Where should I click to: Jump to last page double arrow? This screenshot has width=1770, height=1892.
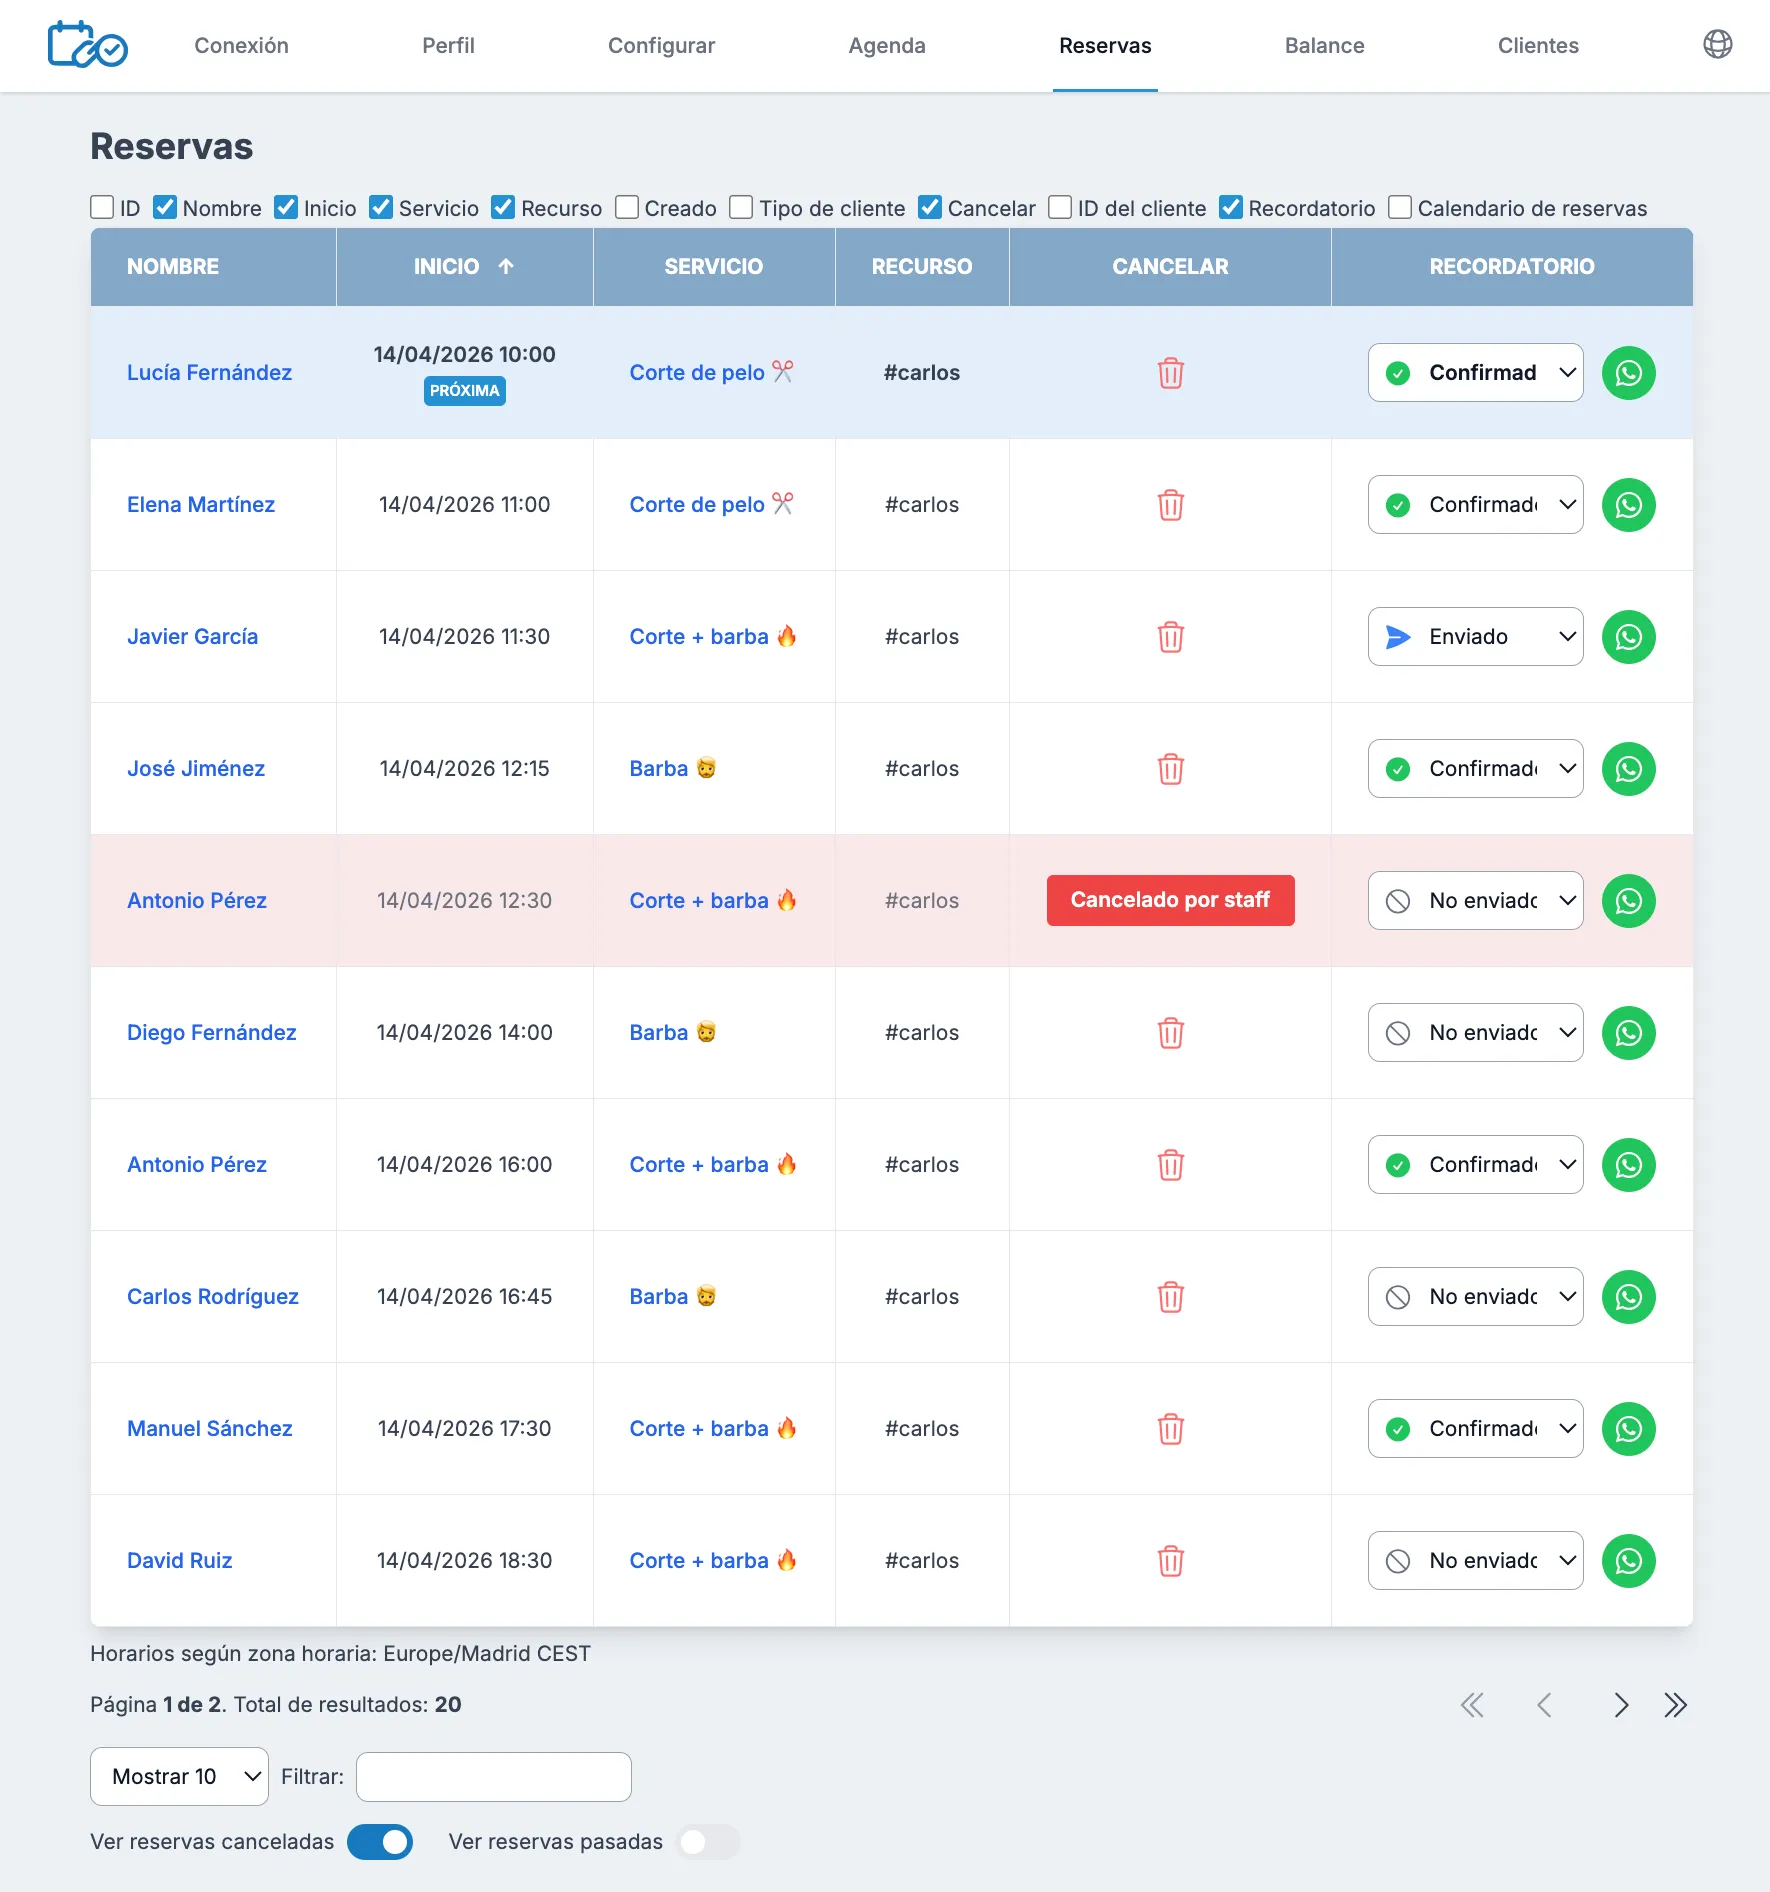click(x=1676, y=1705)
